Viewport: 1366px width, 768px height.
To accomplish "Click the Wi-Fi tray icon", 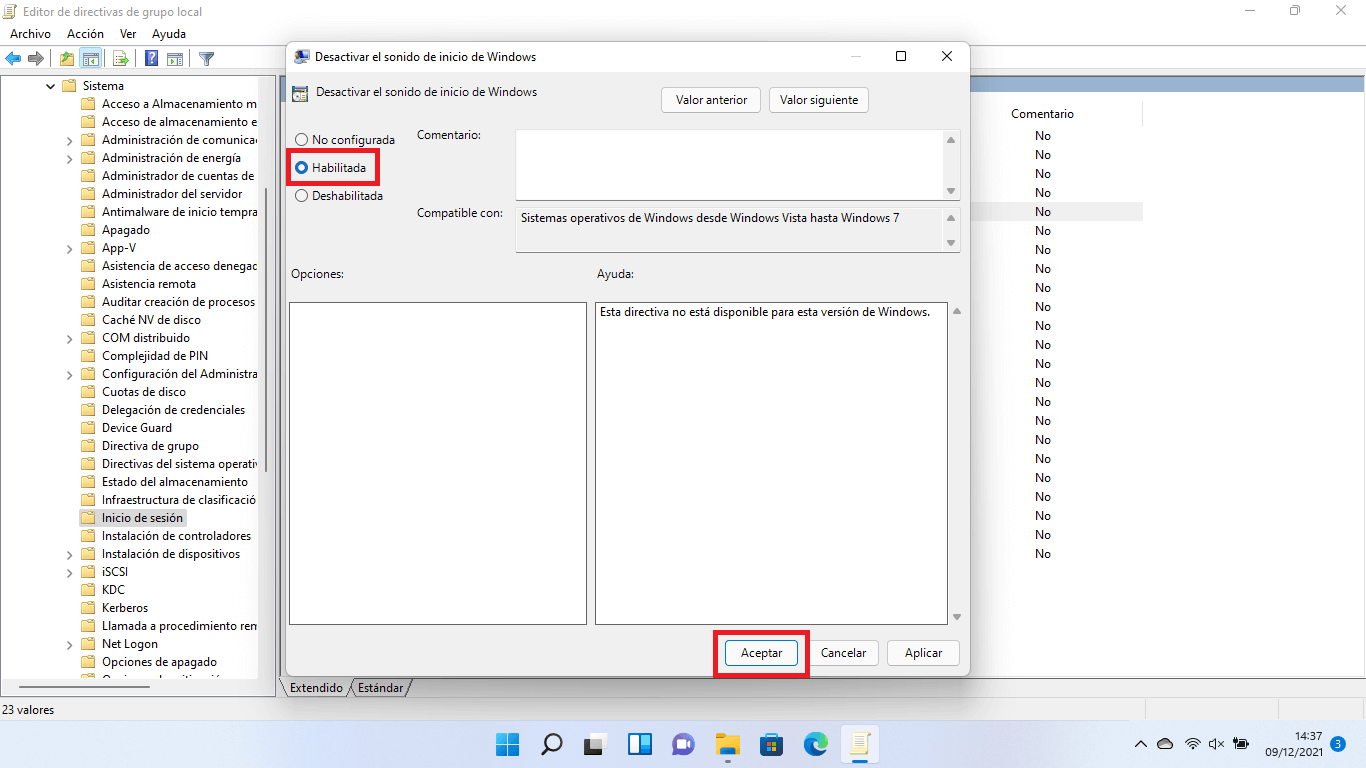I will (1192, 744).
